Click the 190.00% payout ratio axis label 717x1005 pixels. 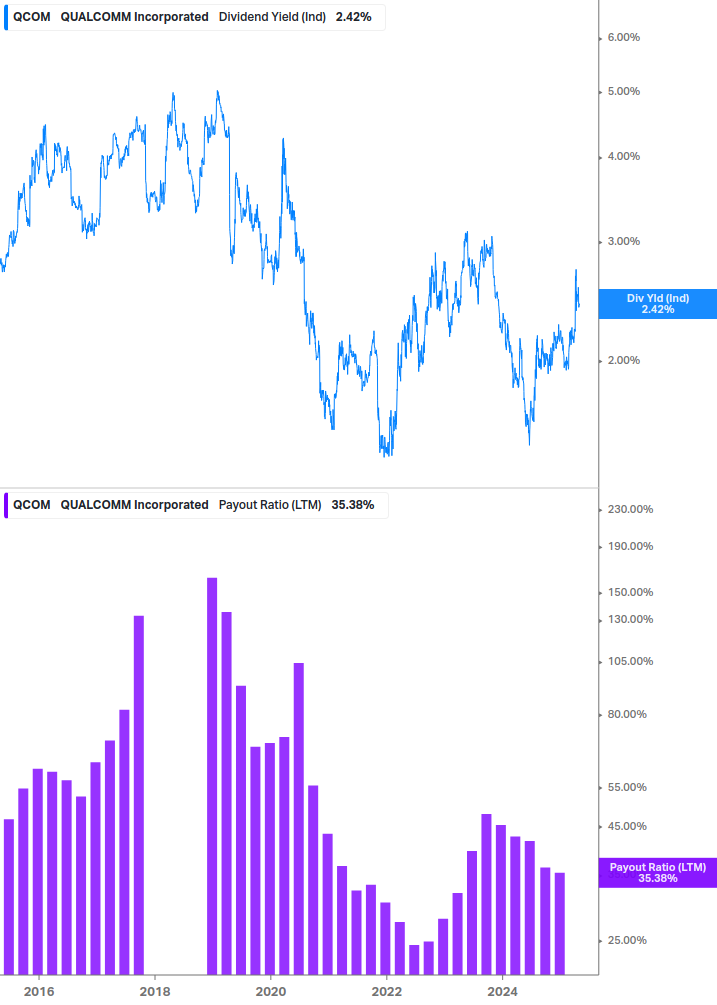click(x=630, y=547)
